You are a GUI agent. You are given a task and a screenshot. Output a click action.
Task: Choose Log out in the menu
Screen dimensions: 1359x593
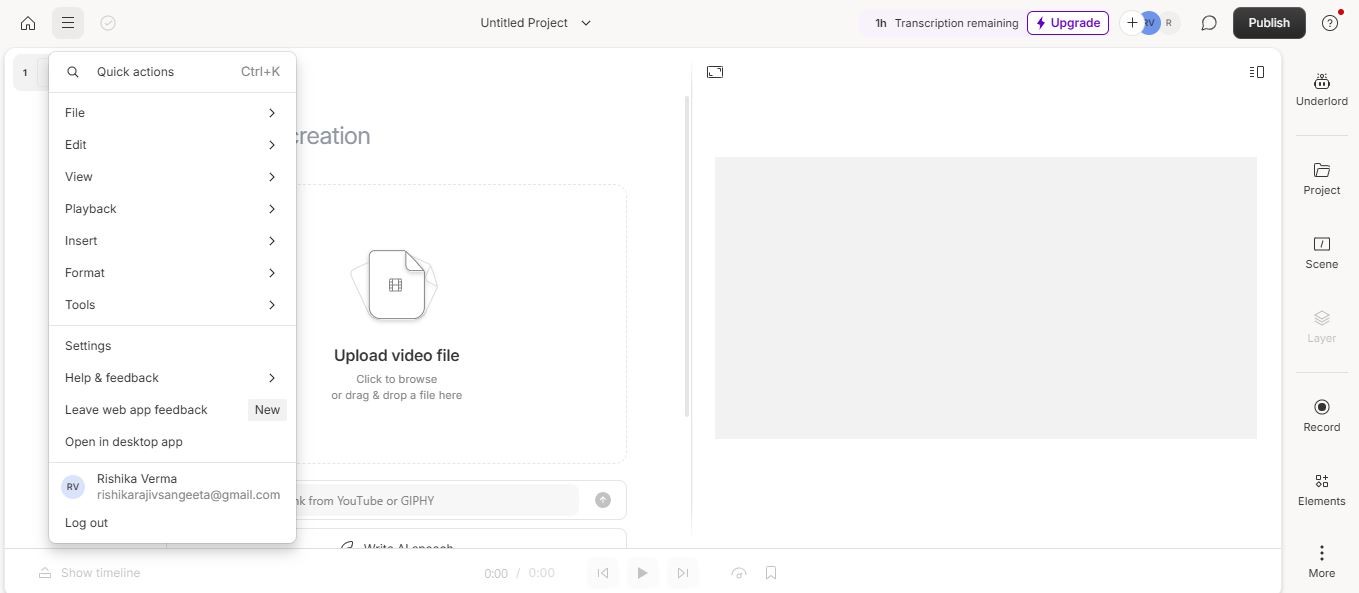click(x=86, y=523)
